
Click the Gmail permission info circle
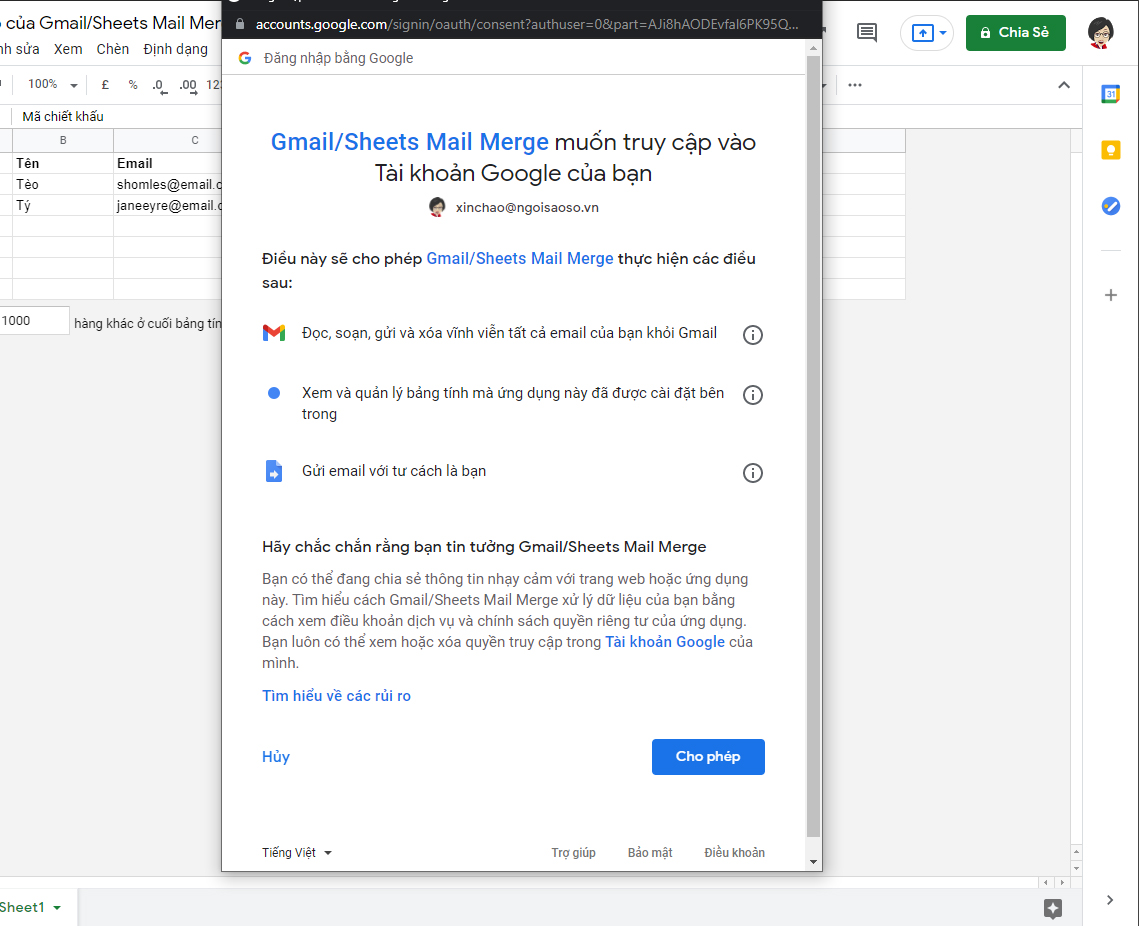[753, 335]
